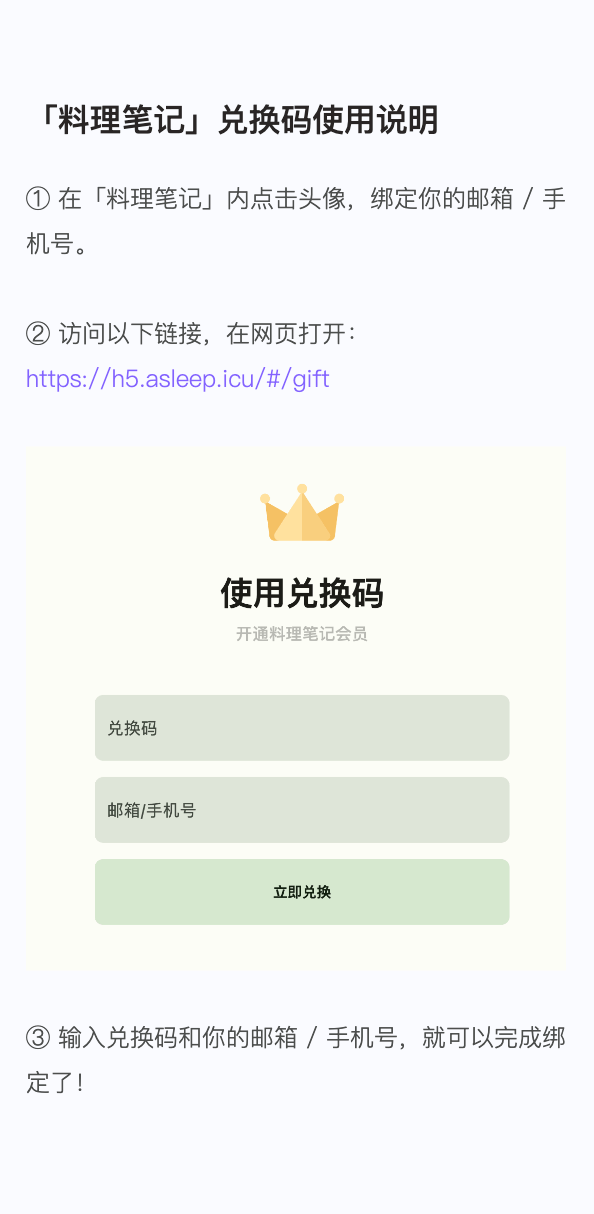Click the 开通料理笔记会员 subtitle

pyautogui.click(x=302, y=634)
